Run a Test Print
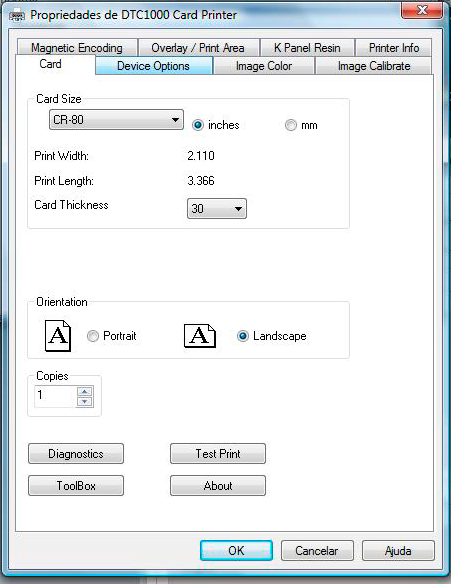This screenshot has height=584, width=451. tap(218, 454)
